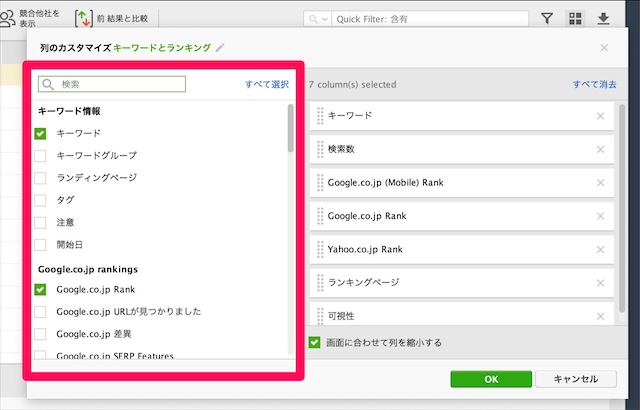640x410 pixels.
Task: Remove Google.co.jp (Mobile) Rank column
Action: [x=600, y=183]
